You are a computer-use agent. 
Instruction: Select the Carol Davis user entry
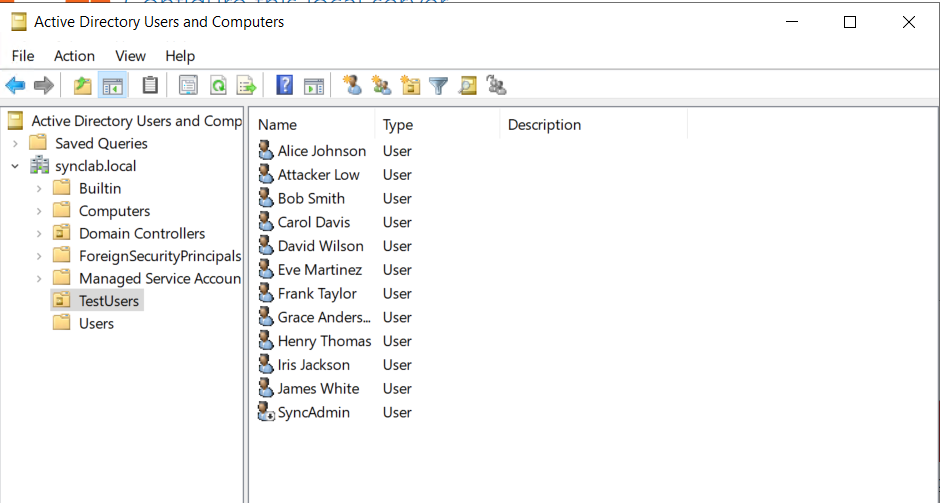tap(314, 222)
